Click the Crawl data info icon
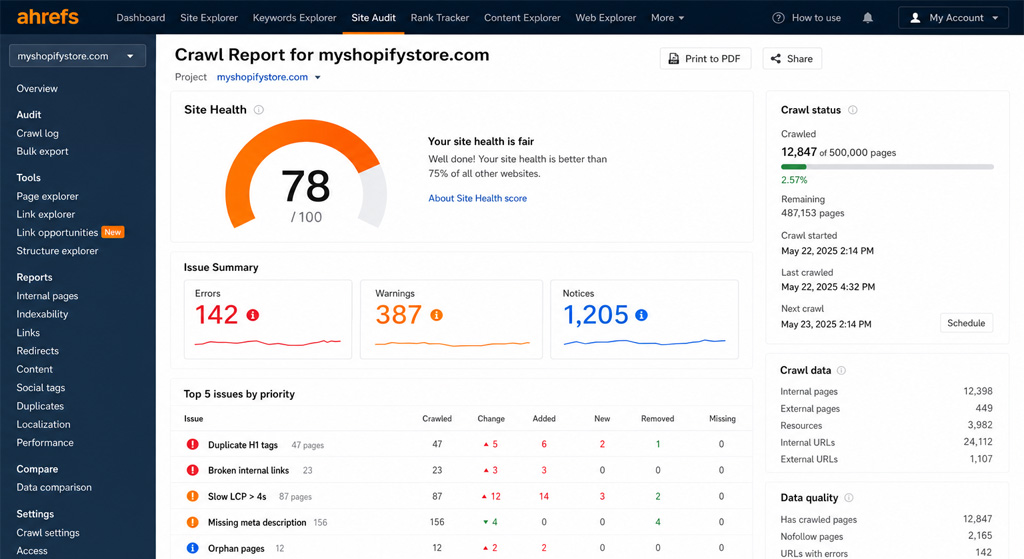The height and width of the screenshot is (559, 1024). point(841,370)
